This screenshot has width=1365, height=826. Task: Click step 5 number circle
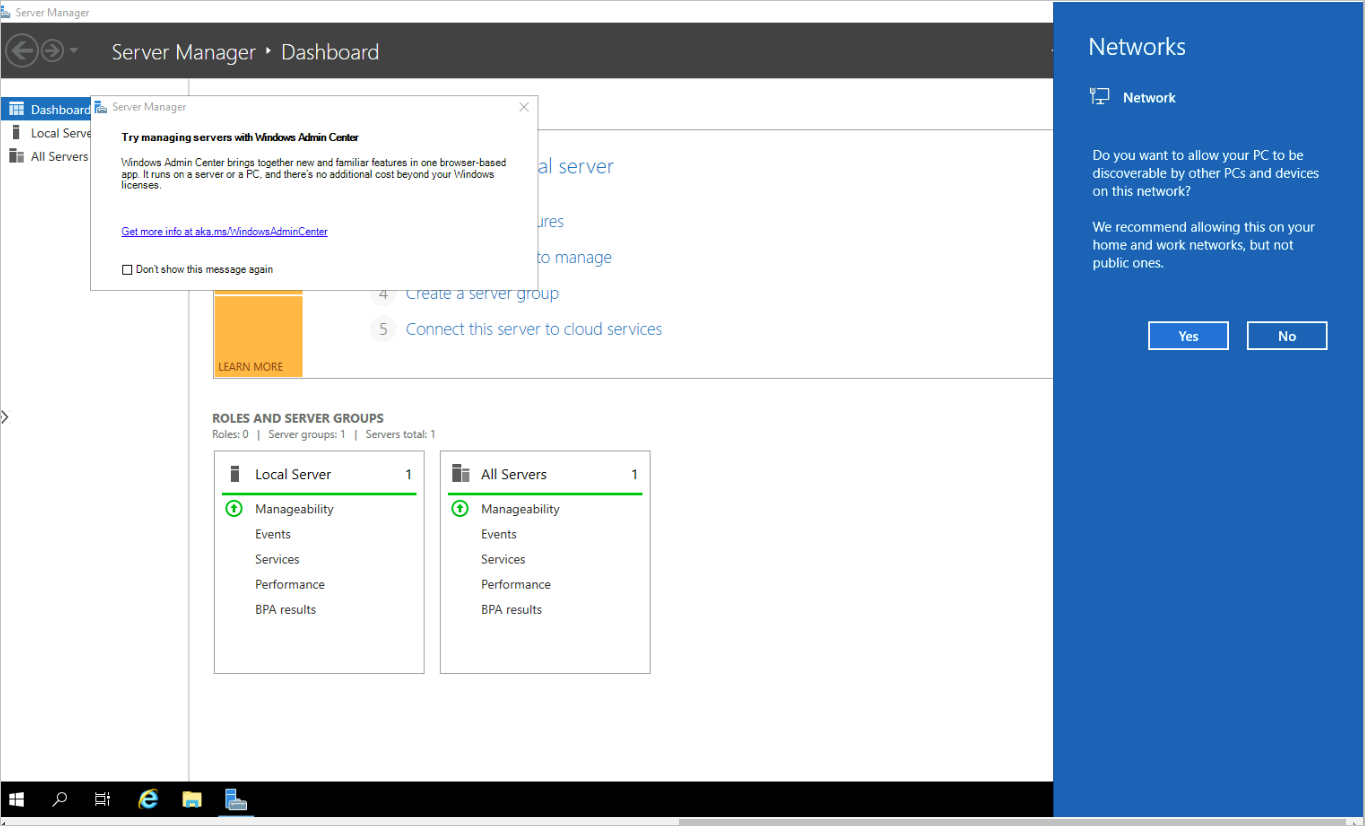pos(383,329)
